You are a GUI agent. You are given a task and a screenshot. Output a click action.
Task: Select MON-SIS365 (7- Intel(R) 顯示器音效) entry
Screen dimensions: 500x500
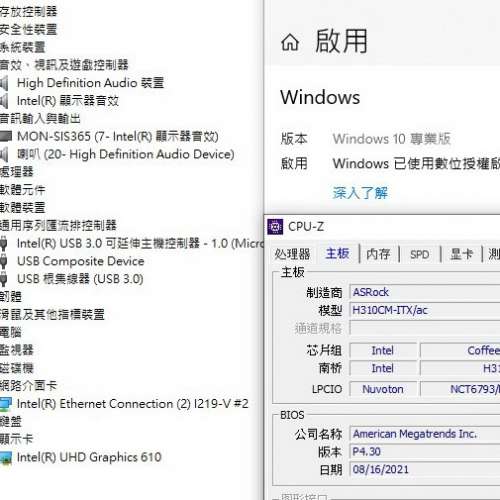(118, 136)
